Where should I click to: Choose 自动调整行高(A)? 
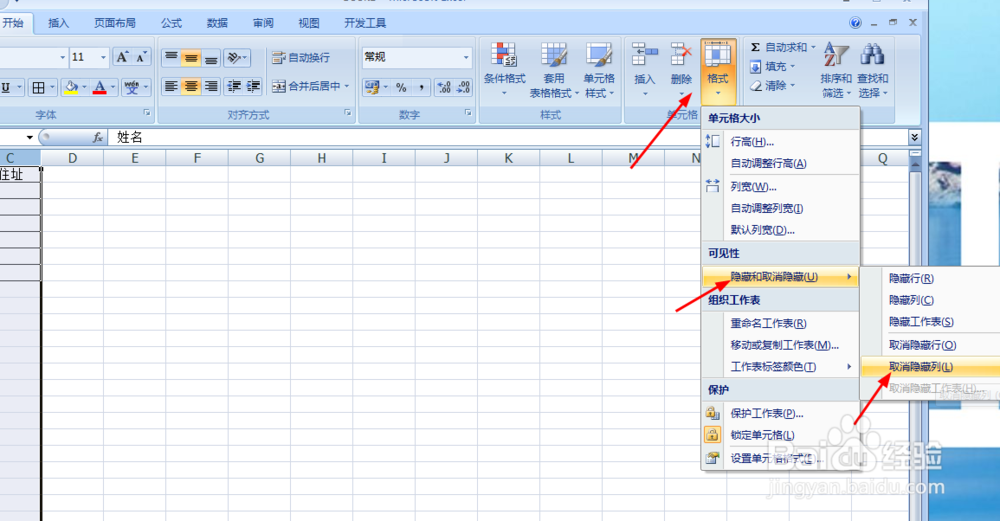tap(781, 163)
